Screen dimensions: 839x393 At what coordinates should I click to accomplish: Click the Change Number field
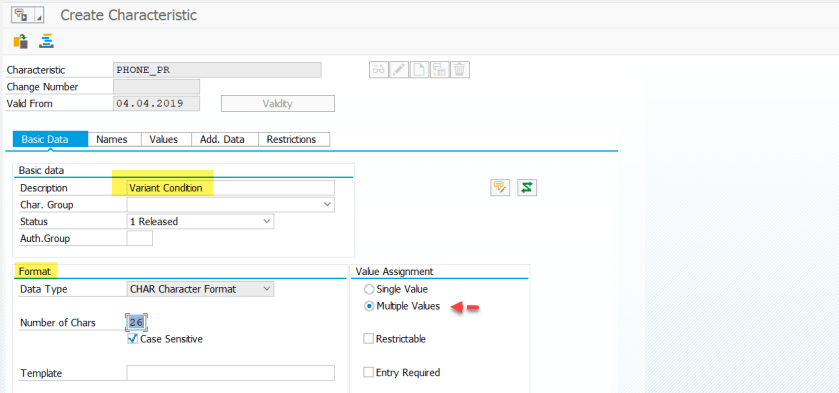pos(157,87)
